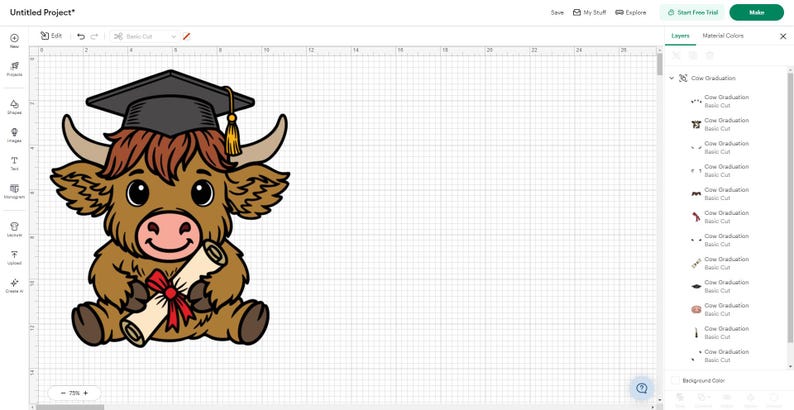Viewport: 794px width, 410px height.
Task: Click the New project icon
Action: pyautogui.click(x=14, y=41)
